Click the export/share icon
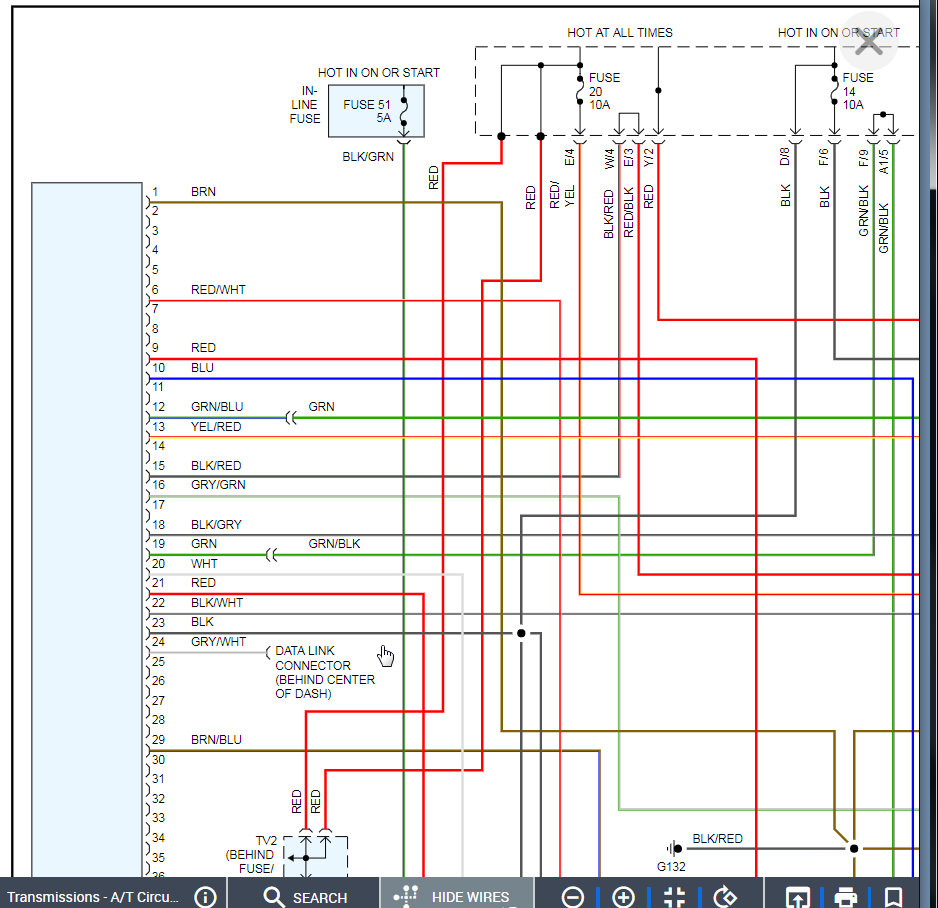 (797, 896)
